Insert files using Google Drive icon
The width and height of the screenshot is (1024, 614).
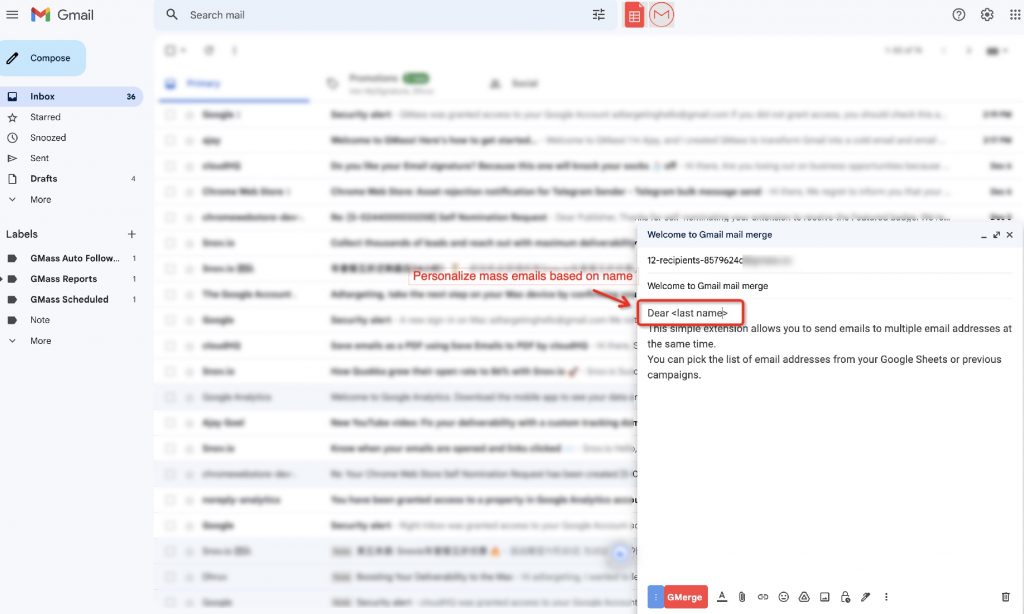(804, 596)
